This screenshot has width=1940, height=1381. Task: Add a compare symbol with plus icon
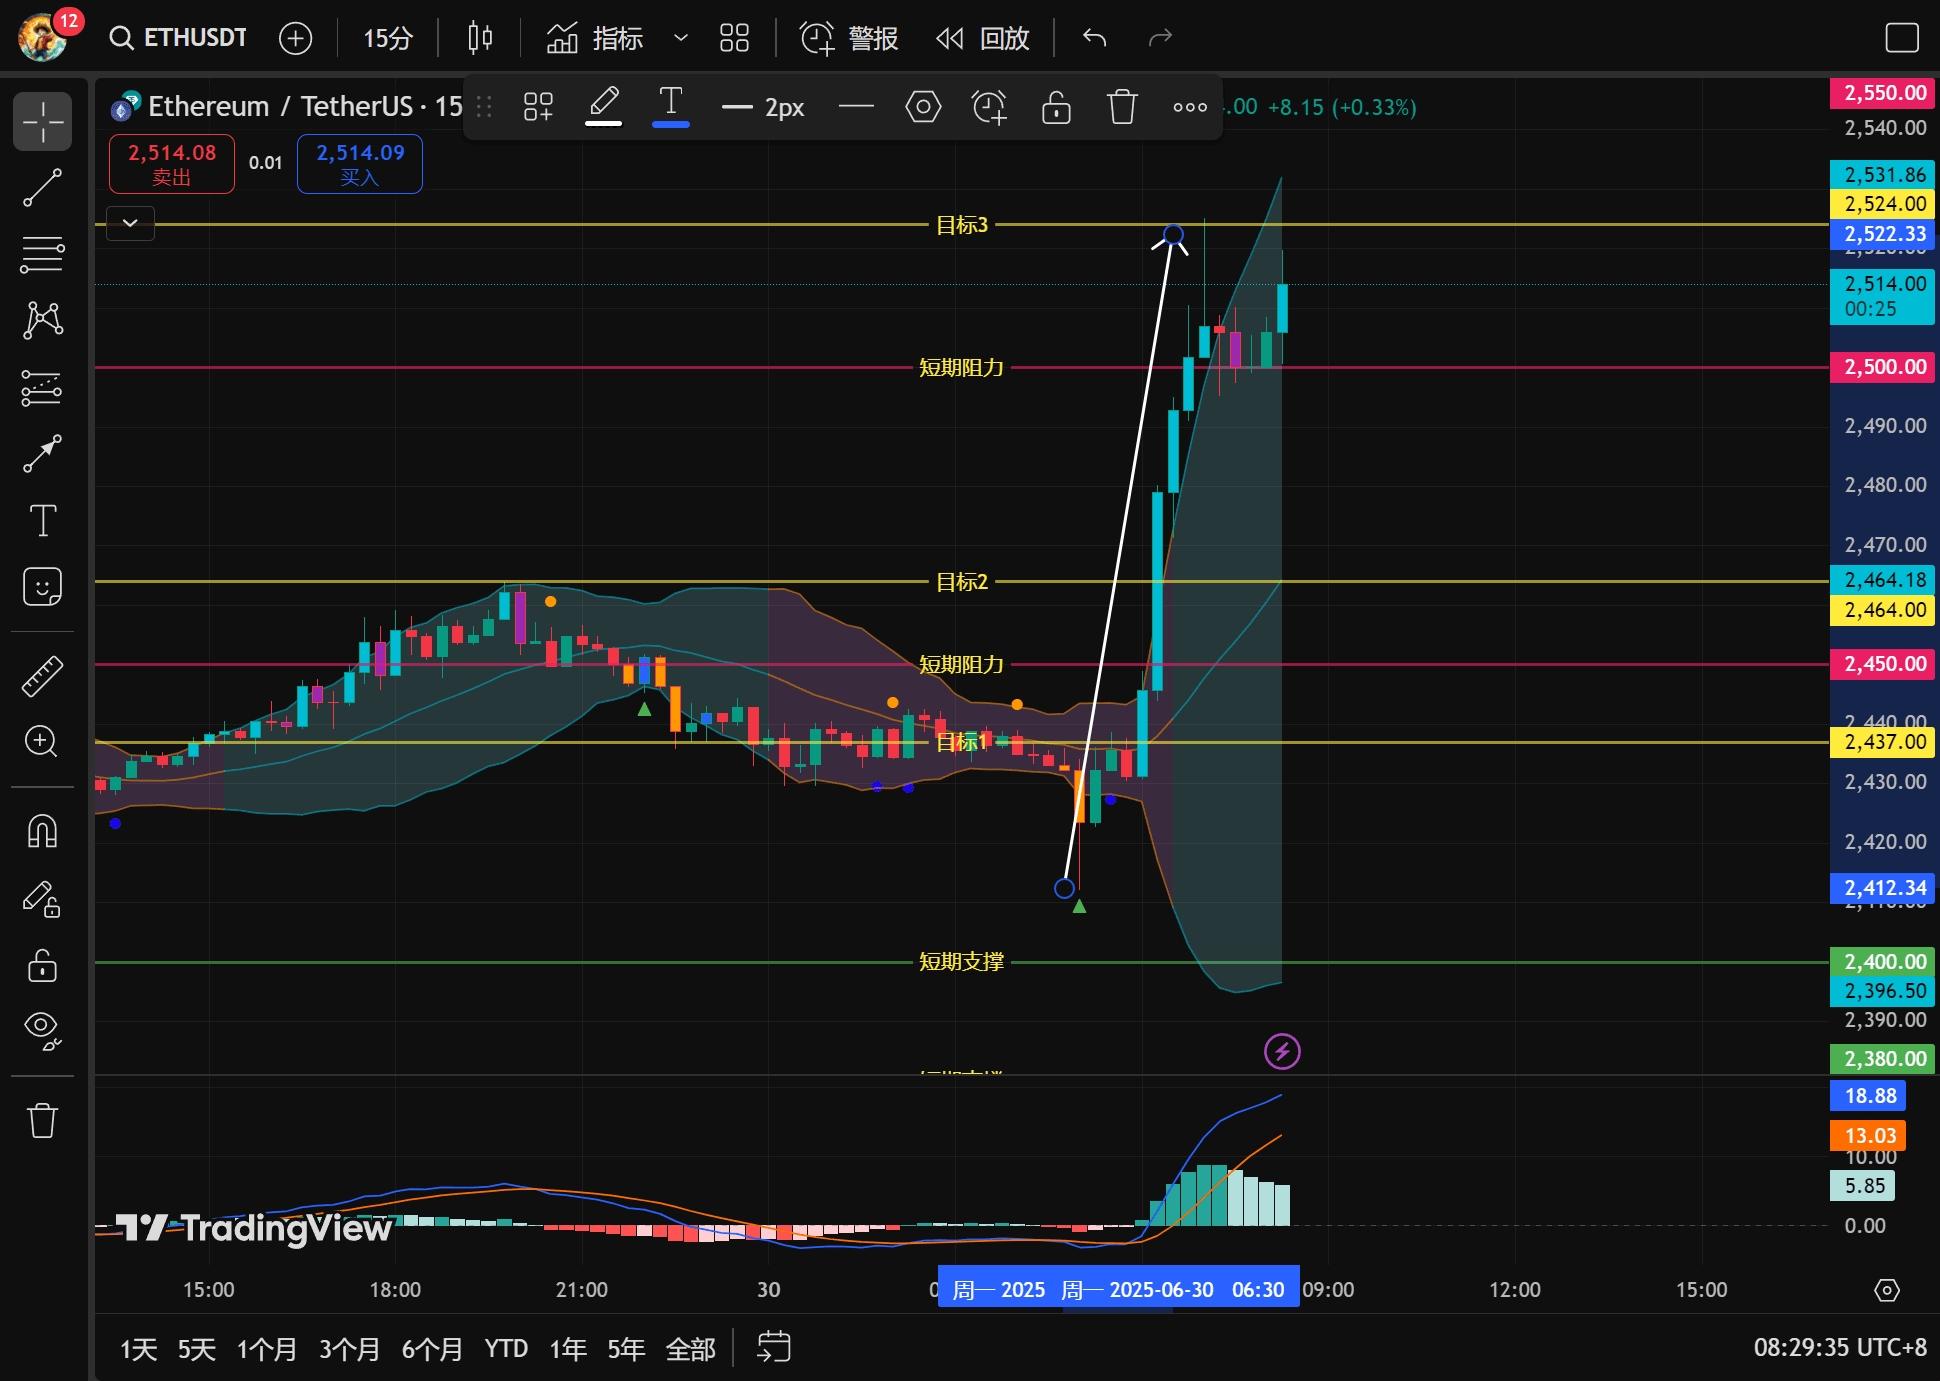(x=295, y=38)
